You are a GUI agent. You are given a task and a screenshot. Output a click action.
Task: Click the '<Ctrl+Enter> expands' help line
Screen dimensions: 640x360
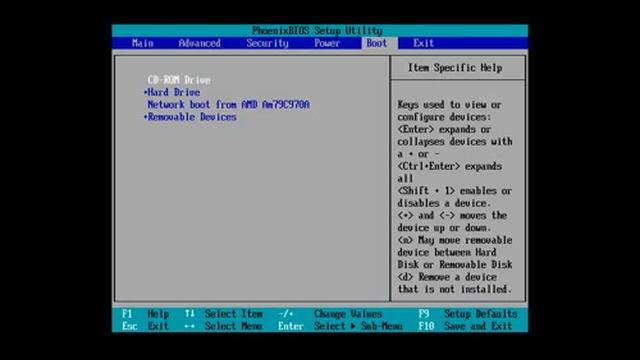coord(449,167)
